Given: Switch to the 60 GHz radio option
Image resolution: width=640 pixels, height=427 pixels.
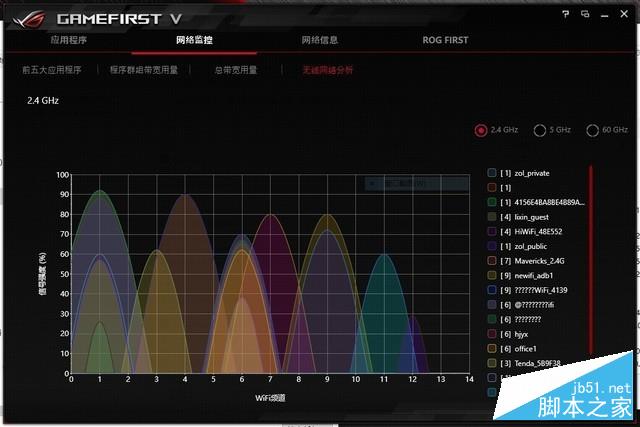Looking at the screenshot, I should coord(592,130).
